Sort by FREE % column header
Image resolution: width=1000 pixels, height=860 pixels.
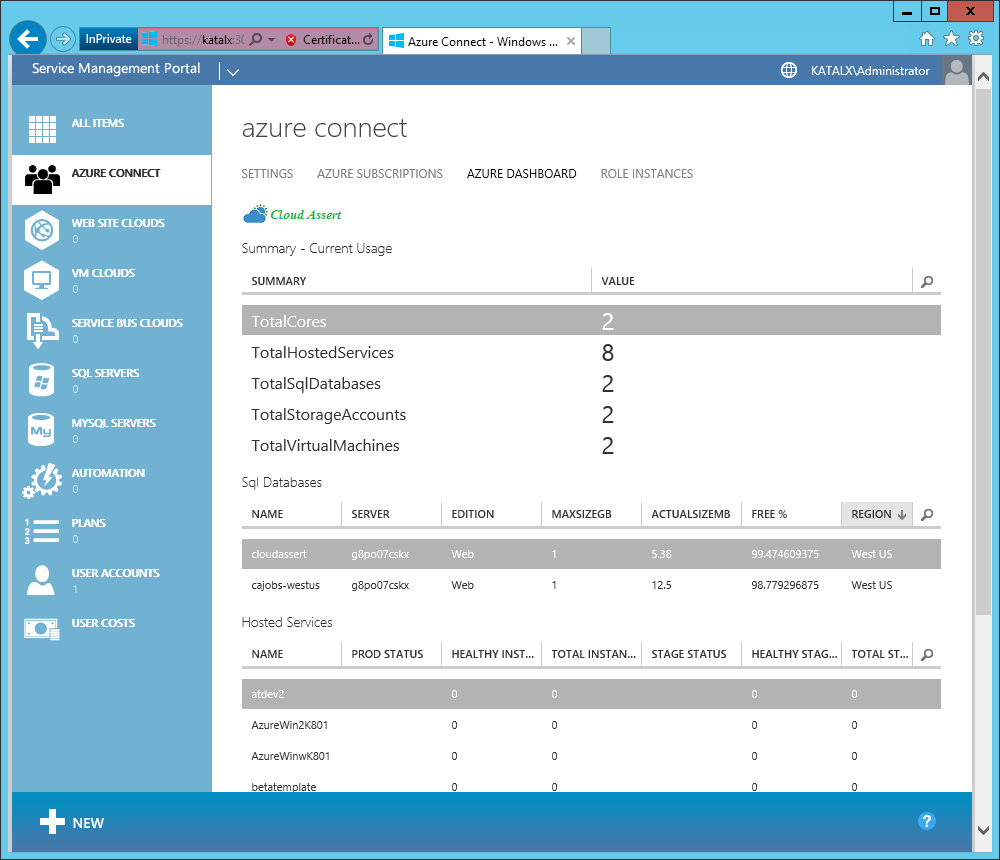[791, 514]
